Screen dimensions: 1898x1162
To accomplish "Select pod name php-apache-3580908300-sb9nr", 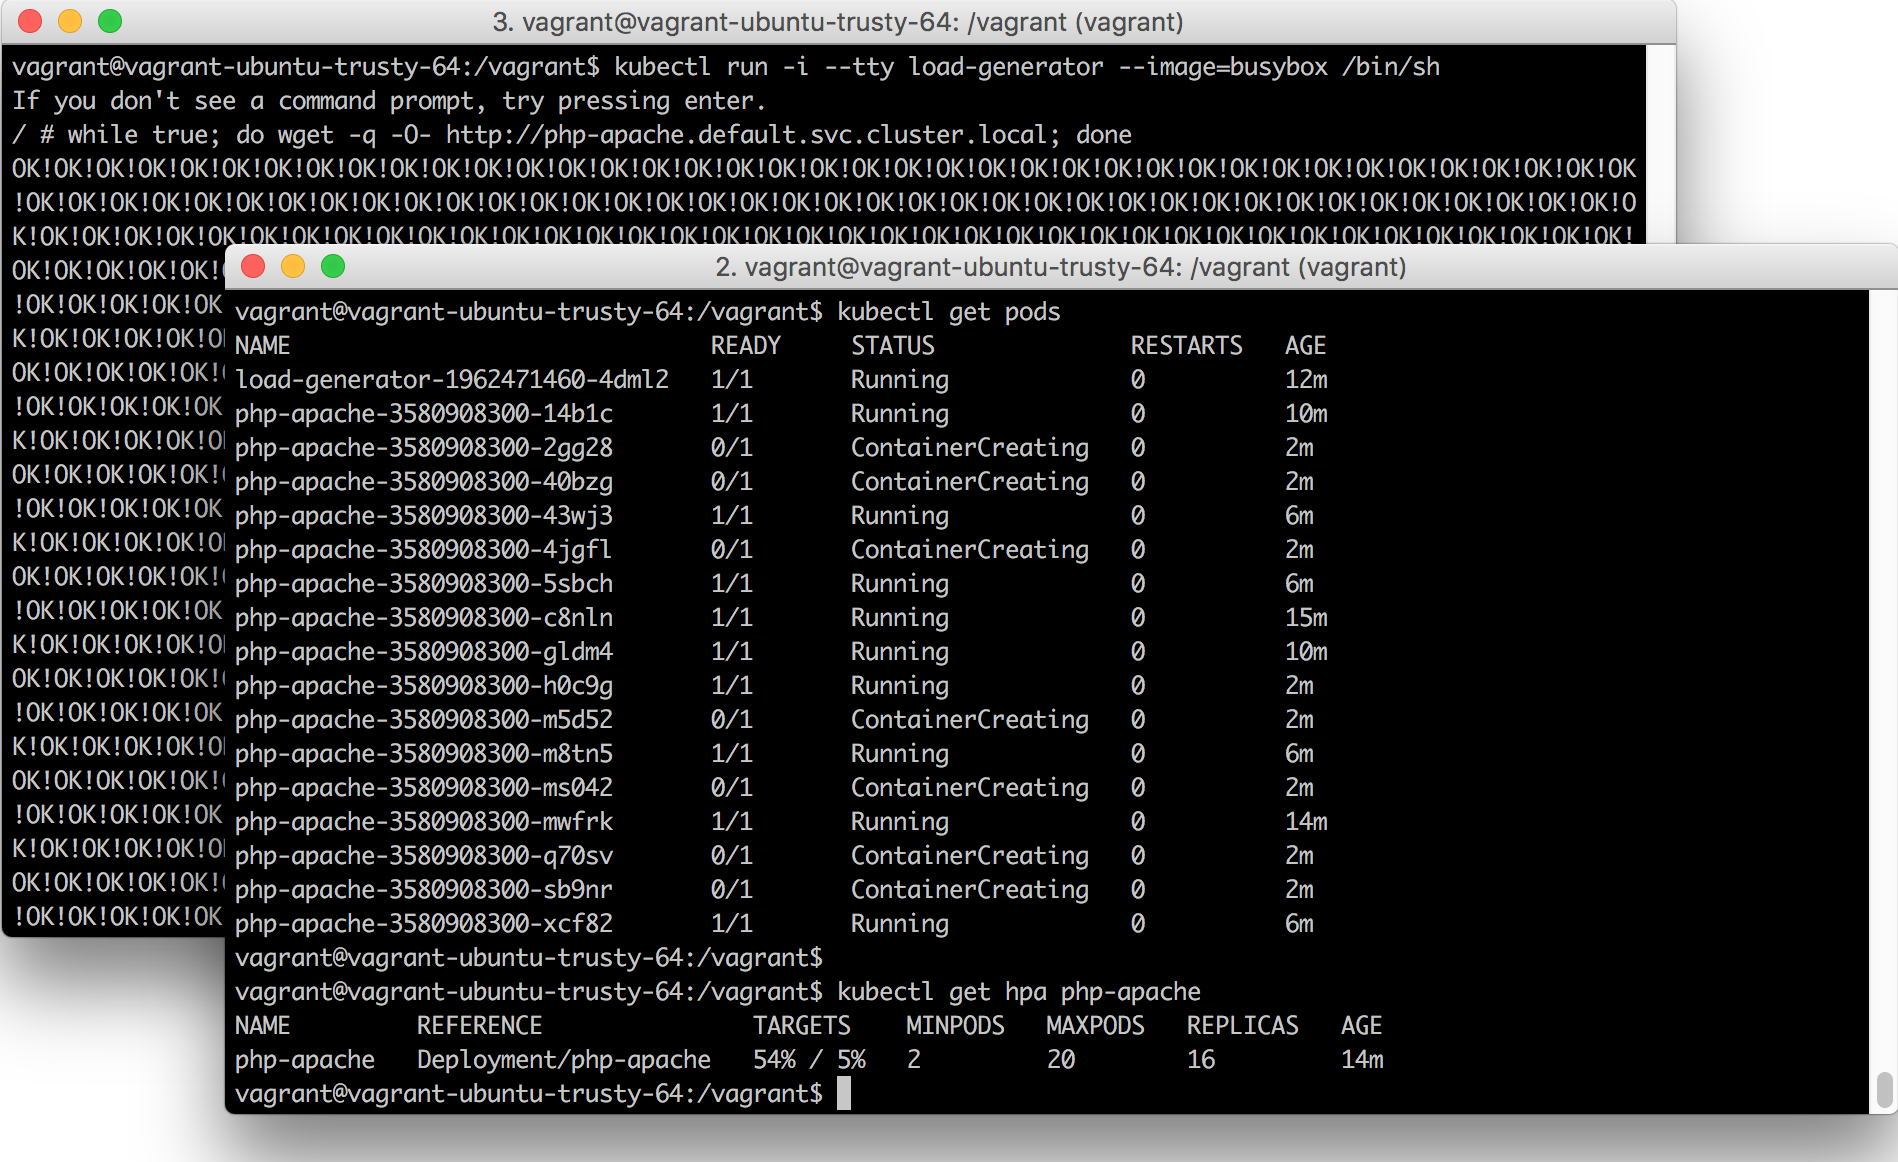I will click(x=424, y=890).
